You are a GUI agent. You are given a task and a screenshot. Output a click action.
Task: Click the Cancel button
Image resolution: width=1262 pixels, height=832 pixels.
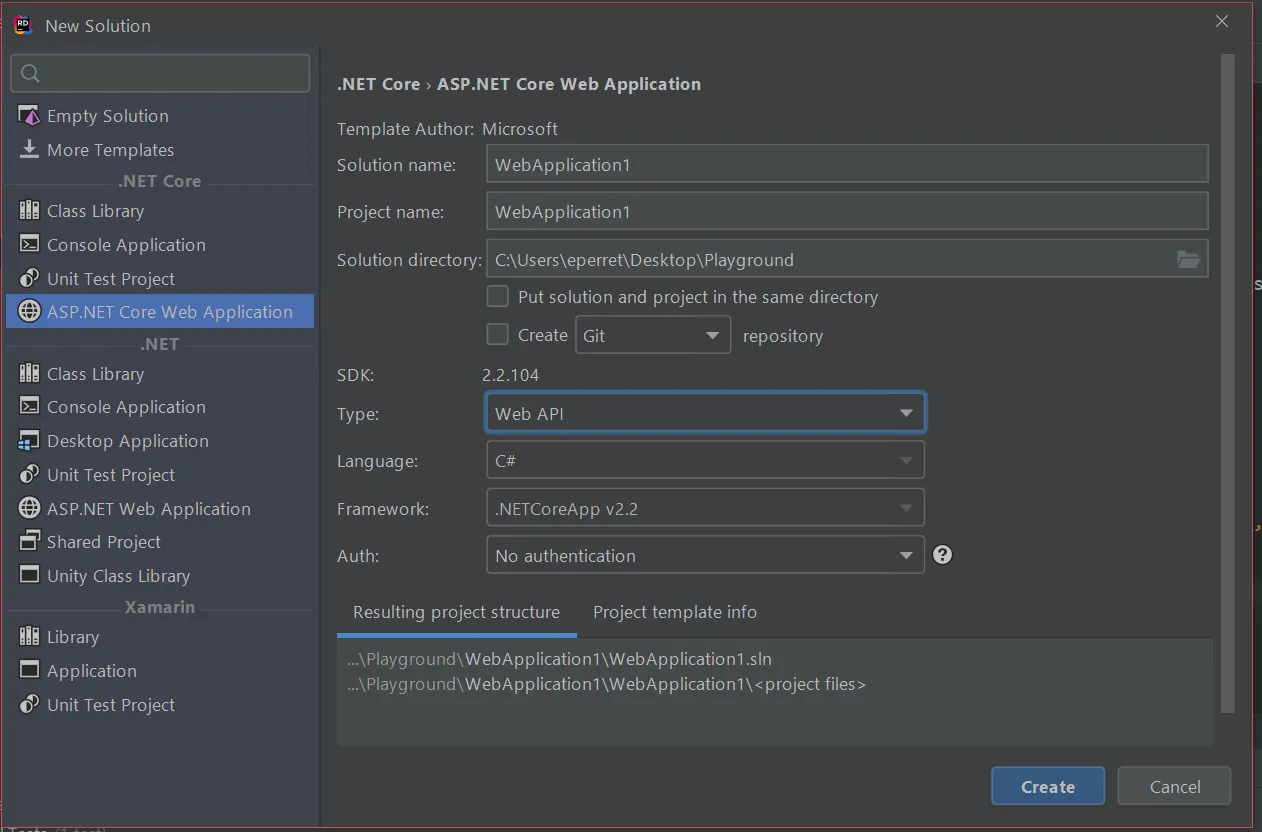1174,787
